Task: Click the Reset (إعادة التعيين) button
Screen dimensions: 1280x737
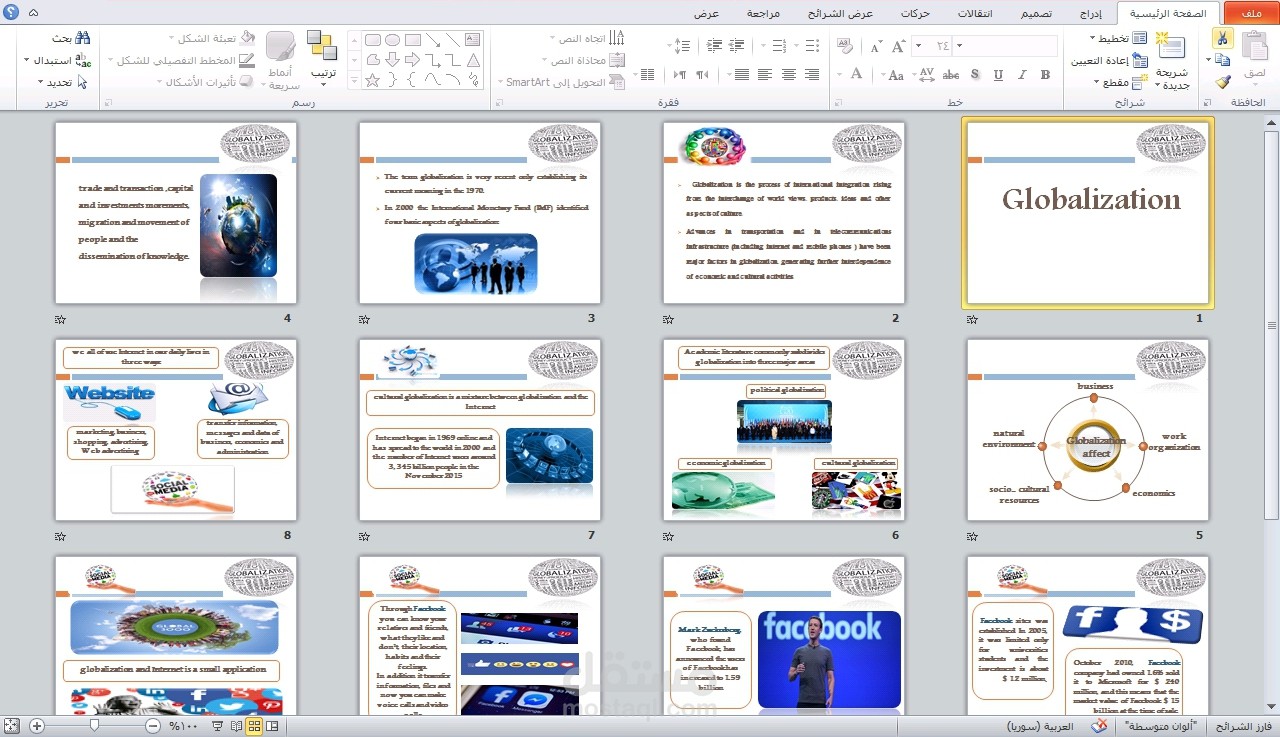Action: click(x=1109, y=60)
